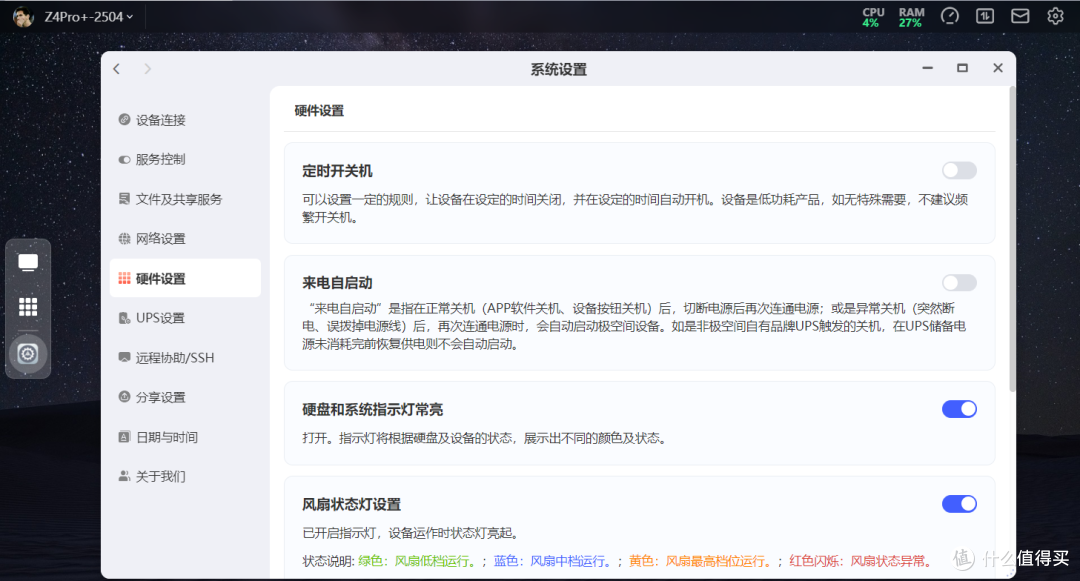The image size is (1080, 581).
Task: Open the app grid in dock
Action: click(x=28, y=307)
